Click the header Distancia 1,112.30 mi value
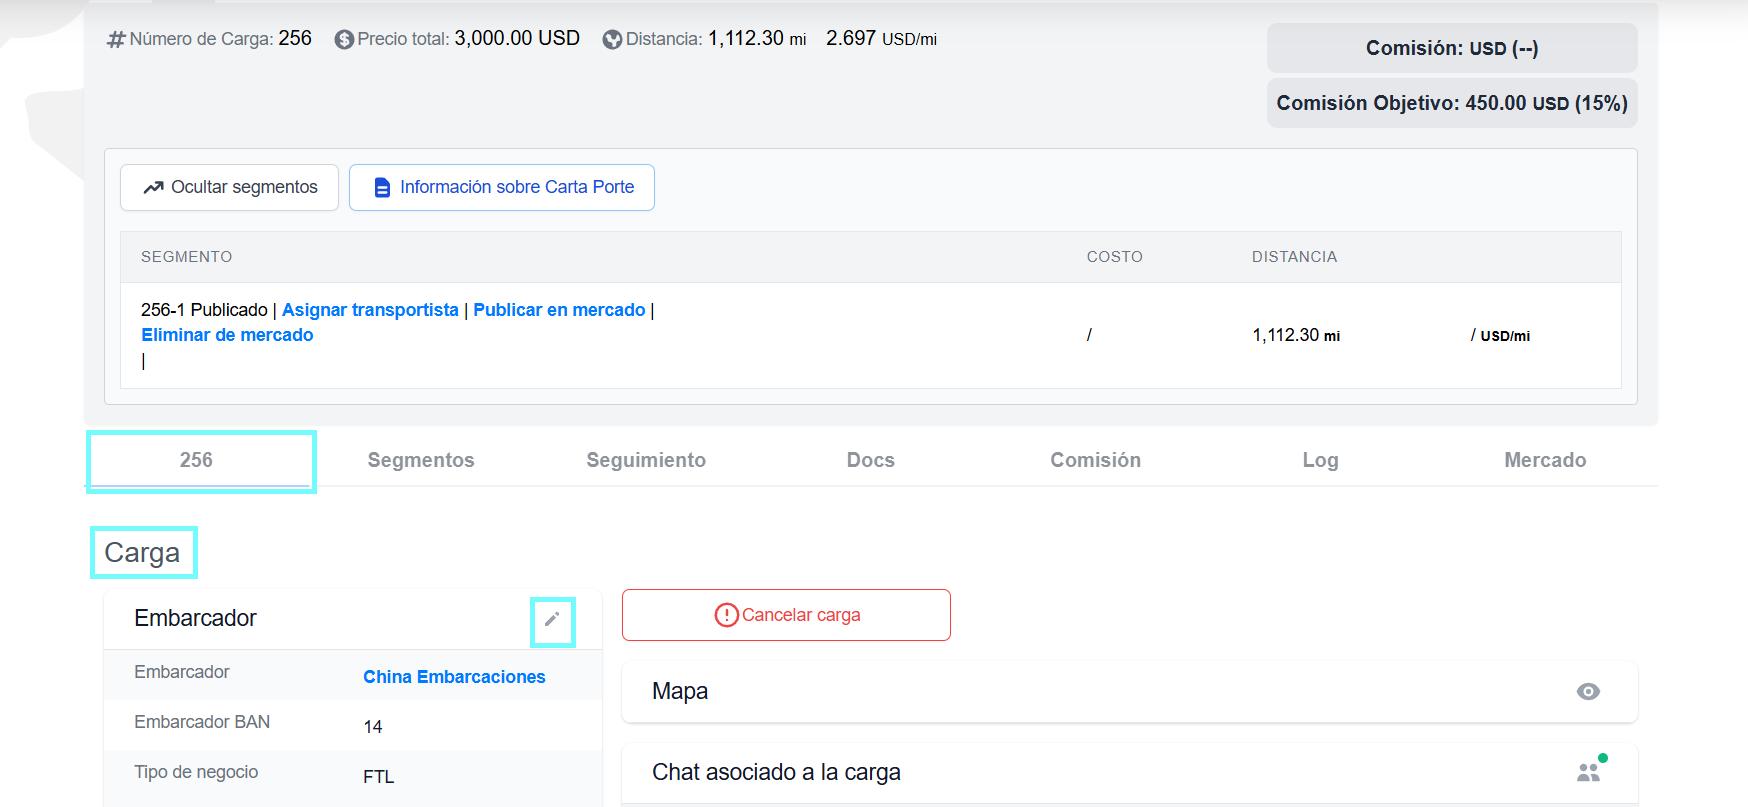Screen dimensions: 1748x807 pyautogui.click(x=757, y=38)
